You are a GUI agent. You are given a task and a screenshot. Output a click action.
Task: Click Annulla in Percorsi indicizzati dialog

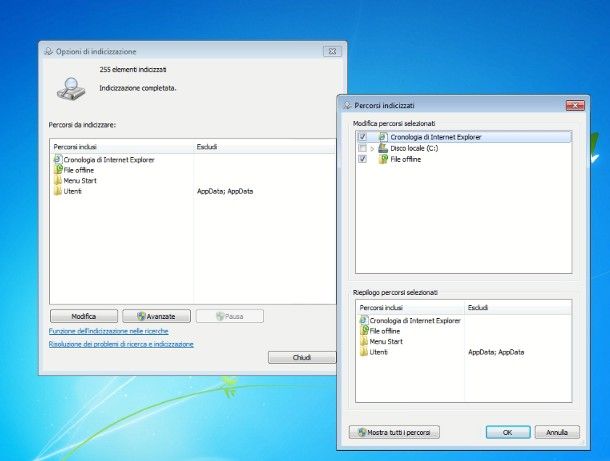click(557, 432)
